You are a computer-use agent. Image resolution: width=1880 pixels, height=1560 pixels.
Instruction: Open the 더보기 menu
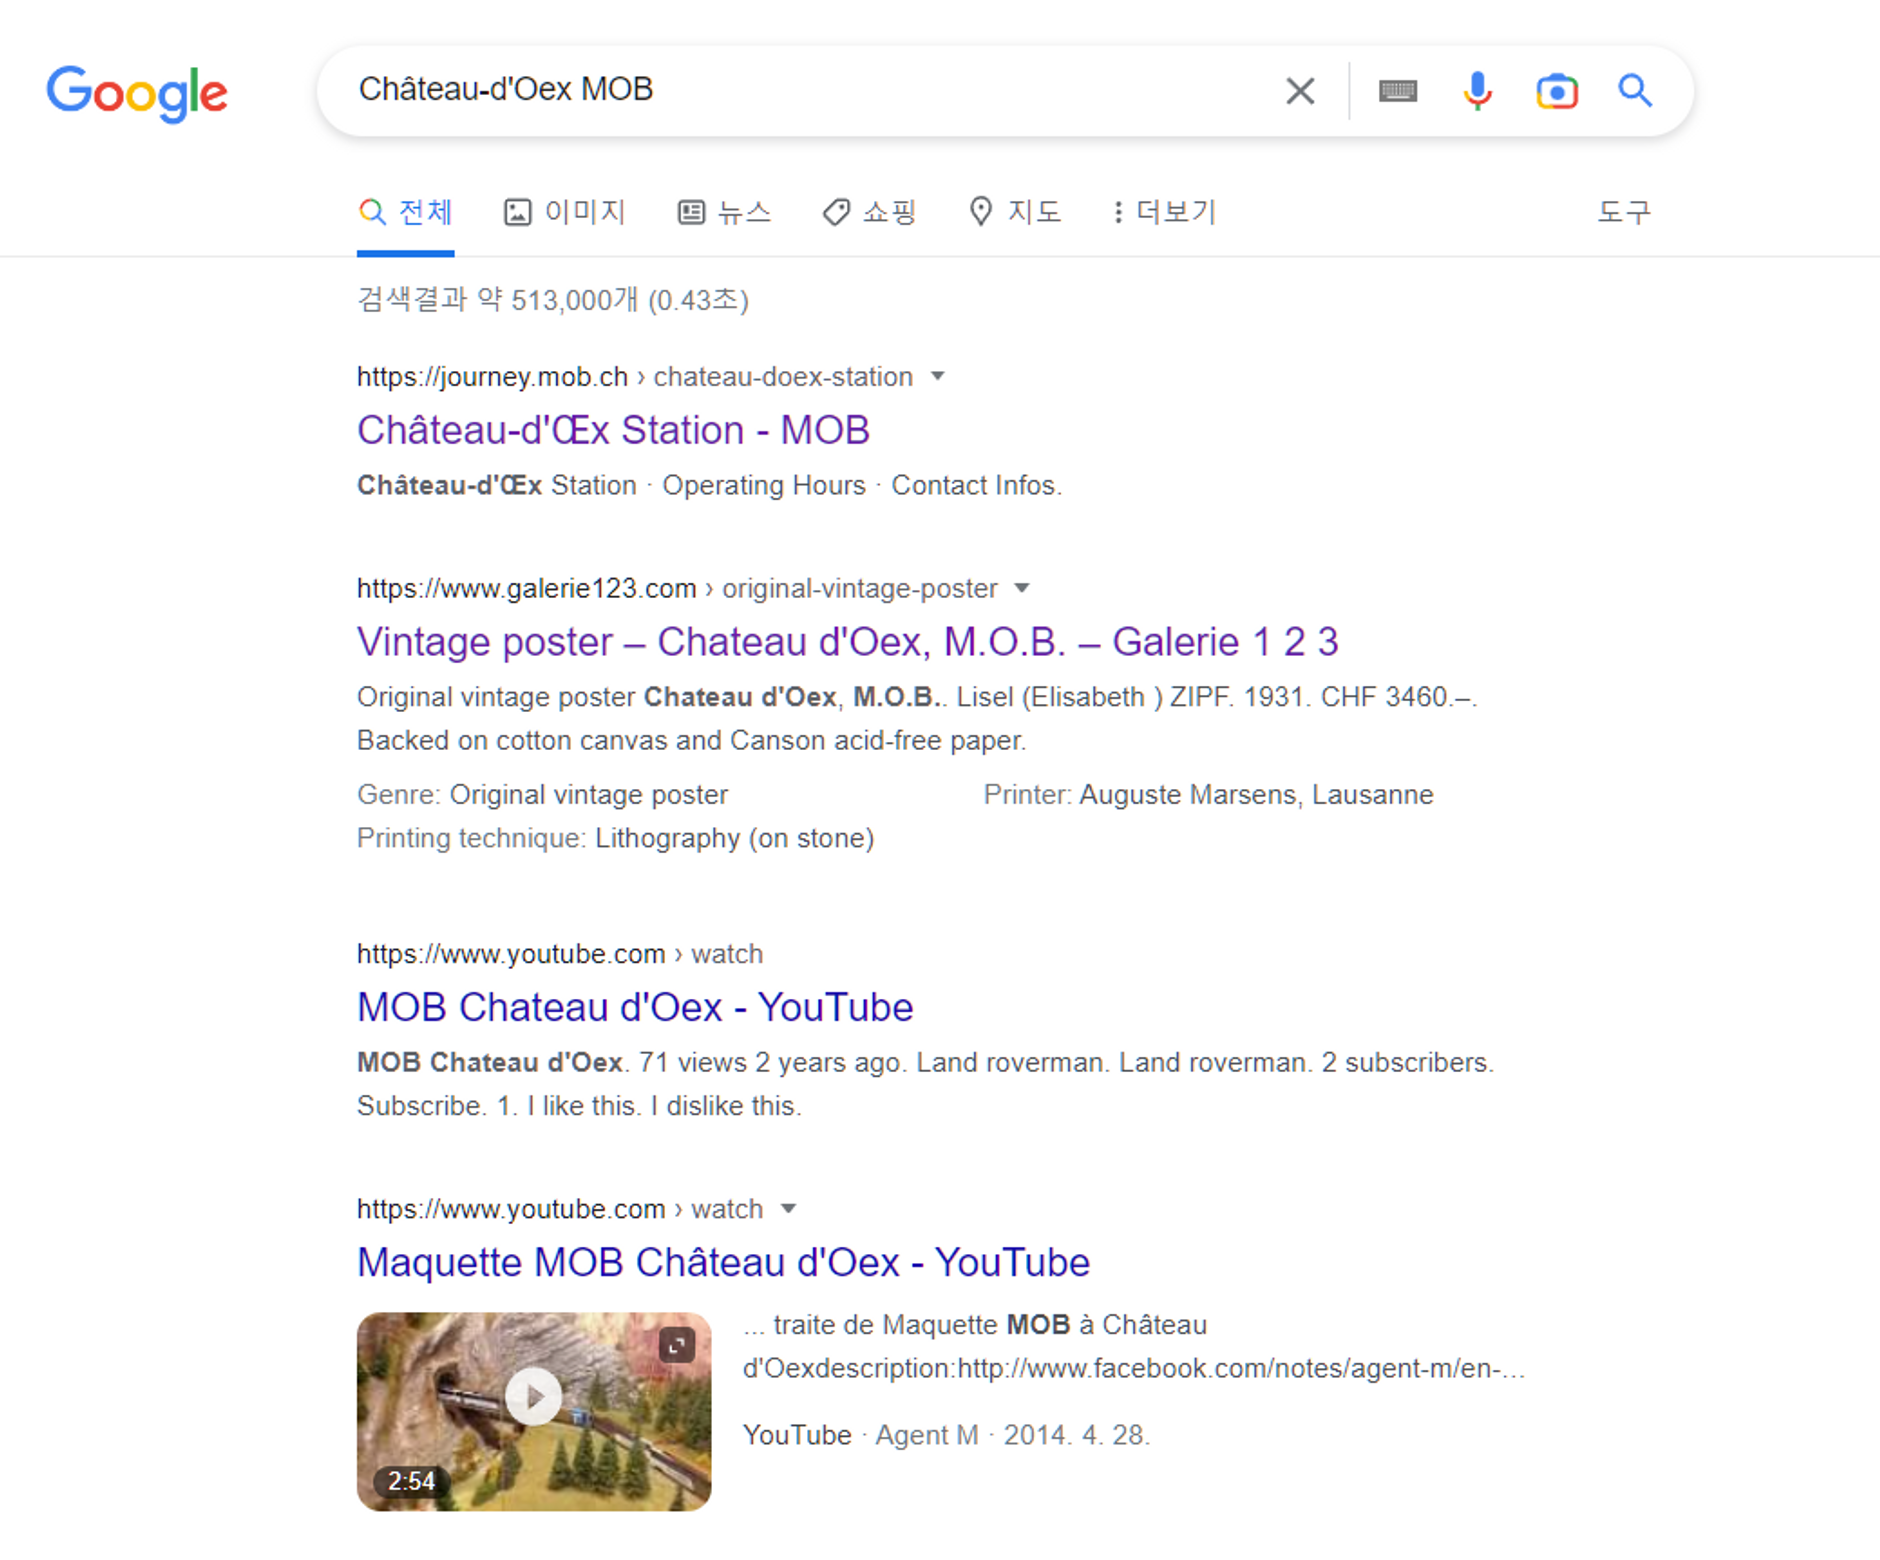[1164, 212]
